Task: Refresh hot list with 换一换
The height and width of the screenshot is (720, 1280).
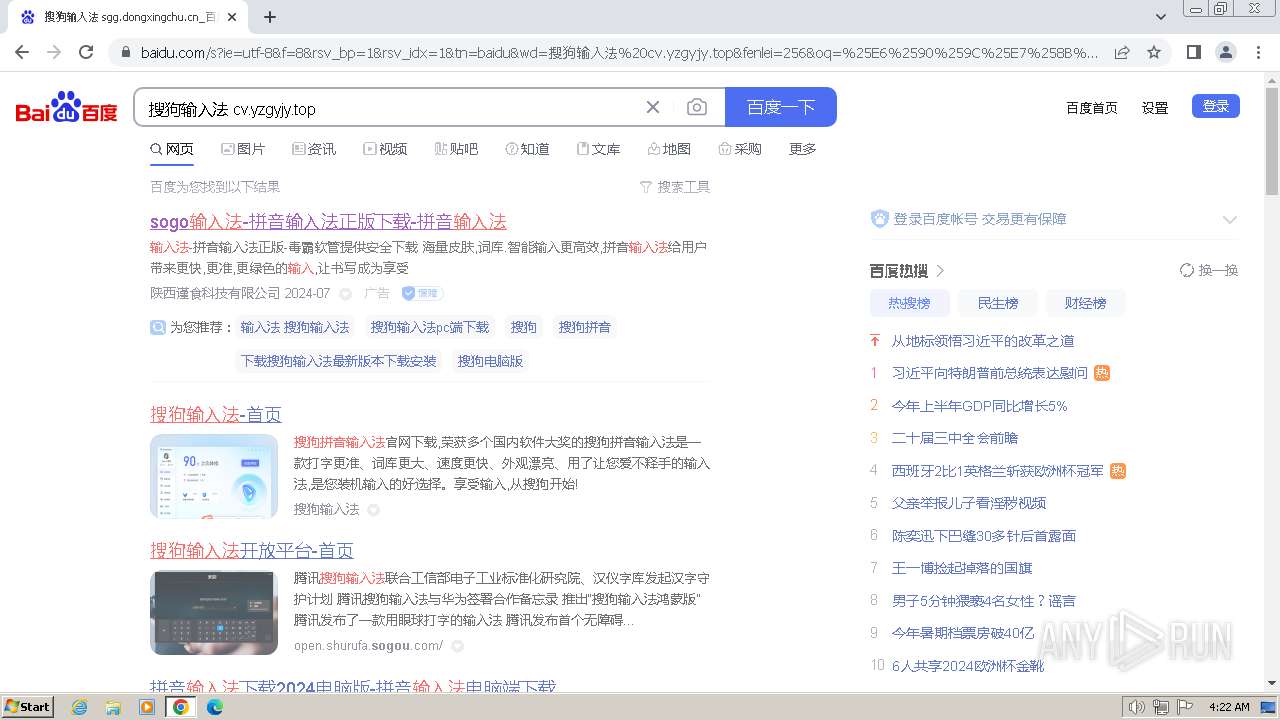Action: point(1209,270)
